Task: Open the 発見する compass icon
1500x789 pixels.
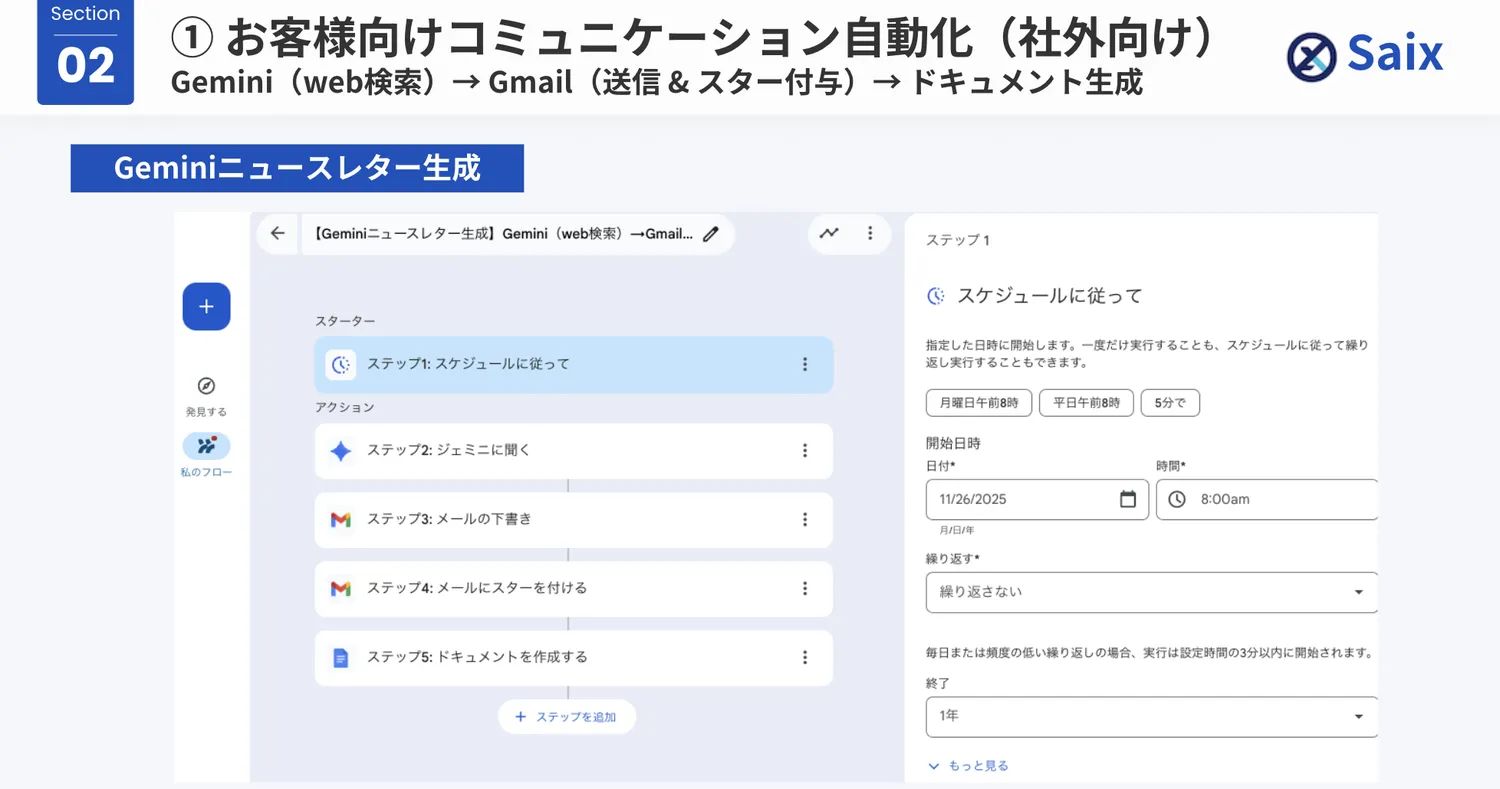Action: (206, 386)
